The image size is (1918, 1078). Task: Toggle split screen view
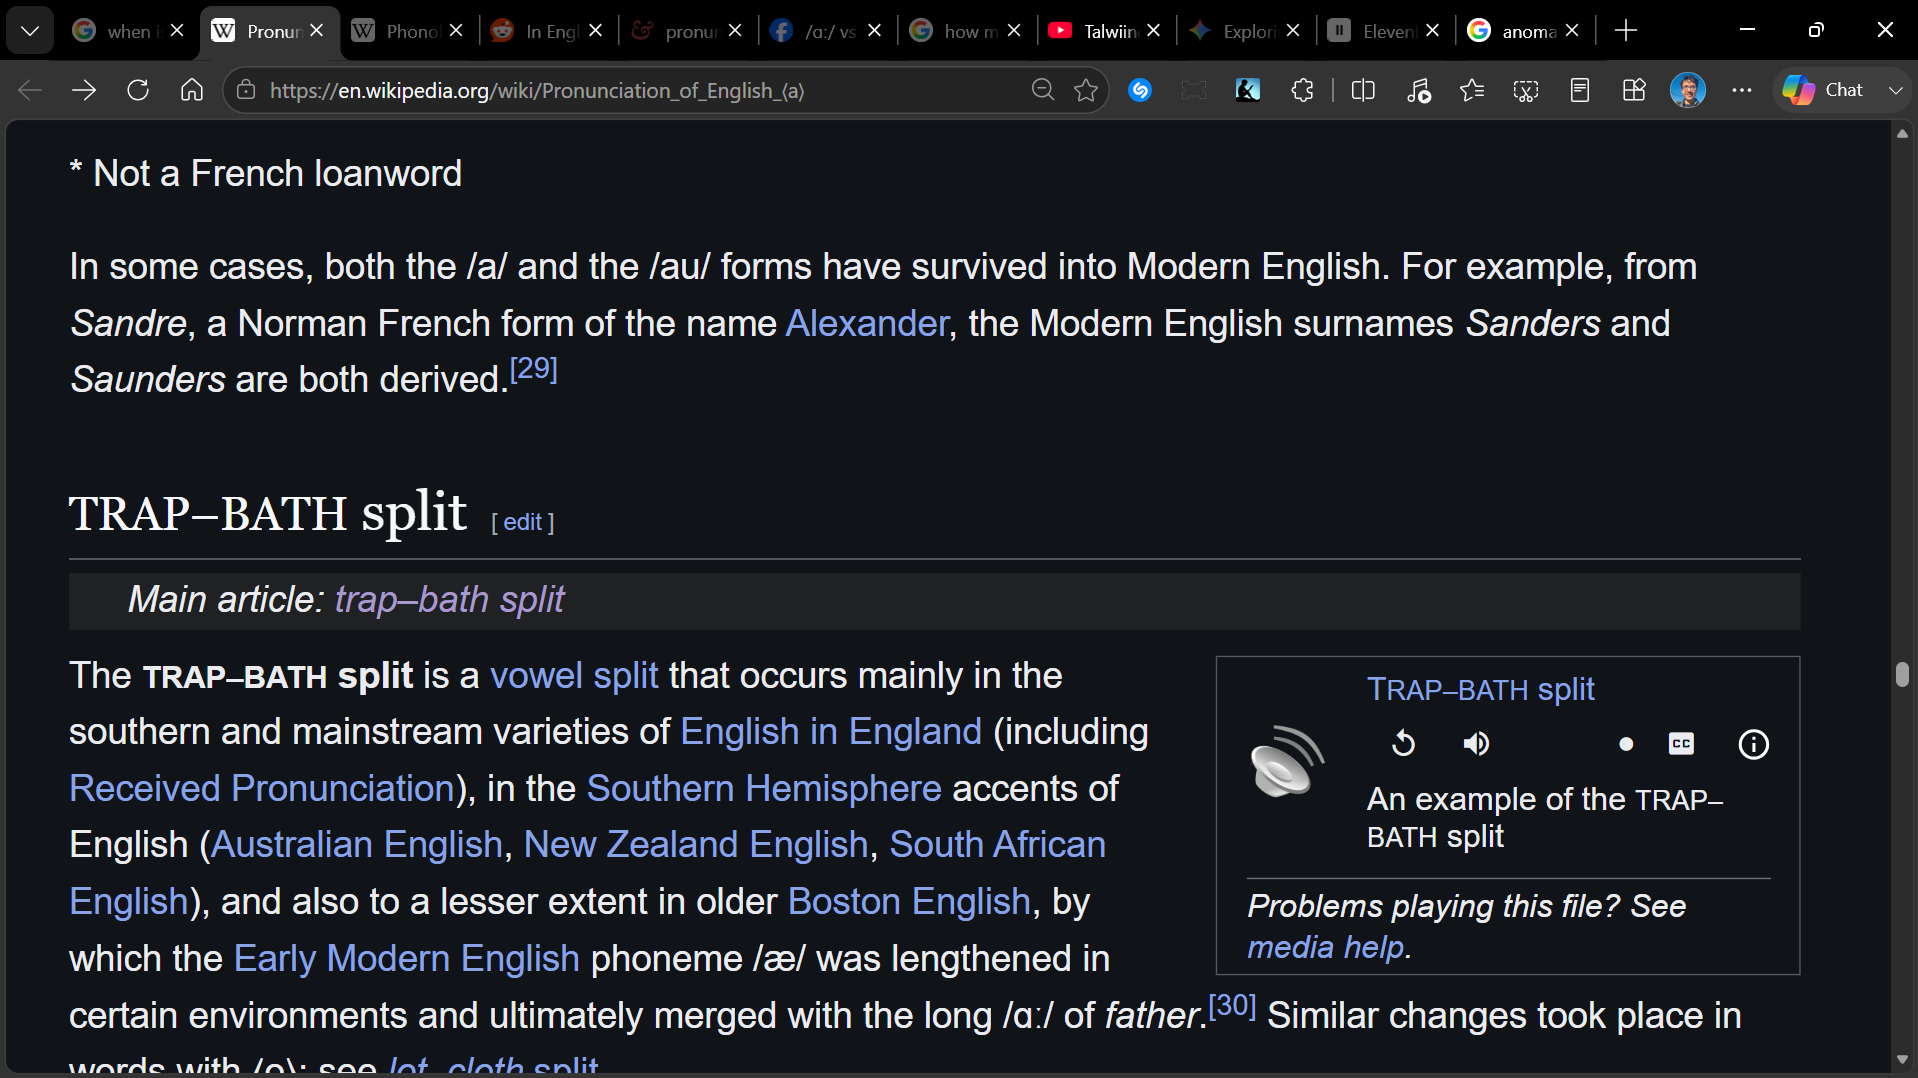pos(1363,91)
